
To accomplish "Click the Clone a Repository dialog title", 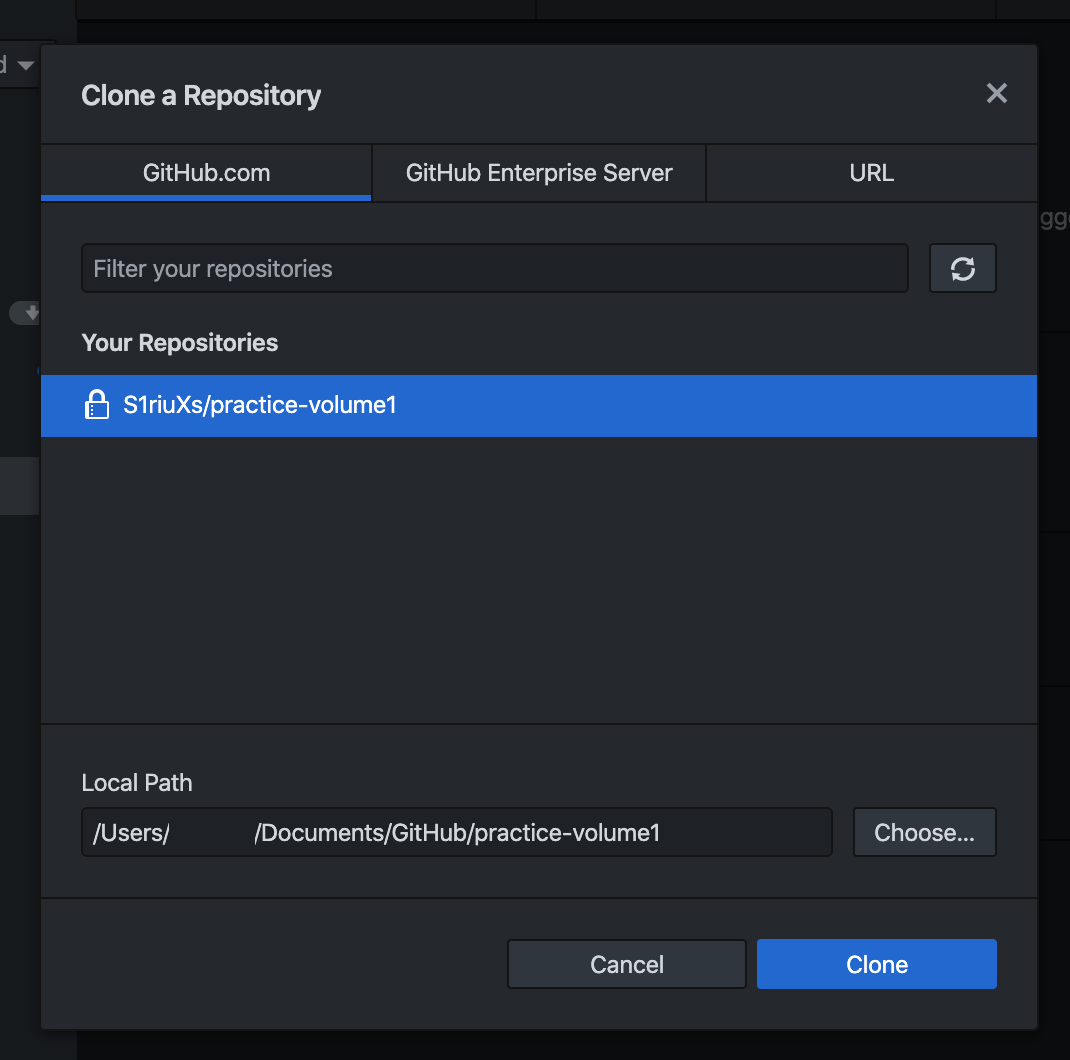I will click(201, 94).
